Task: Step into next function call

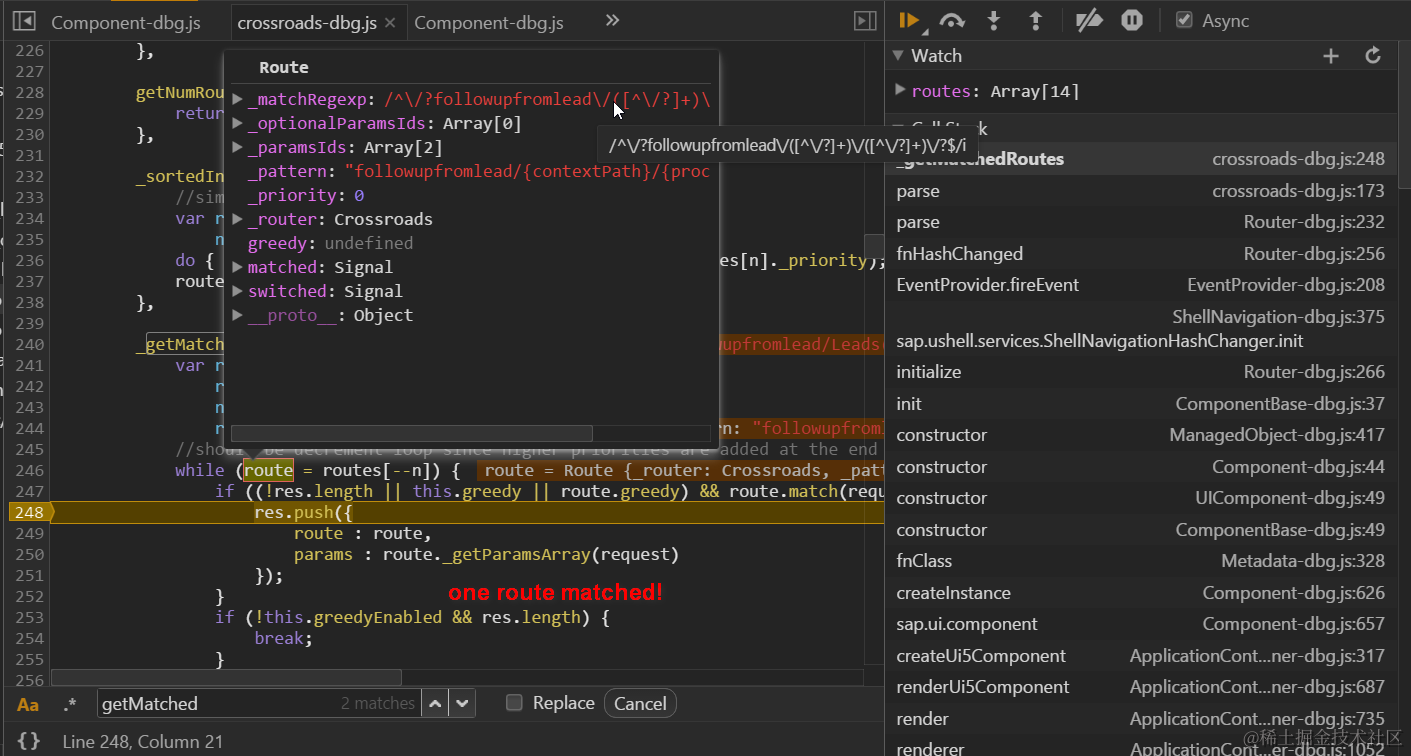Action: tap(994, 20)
